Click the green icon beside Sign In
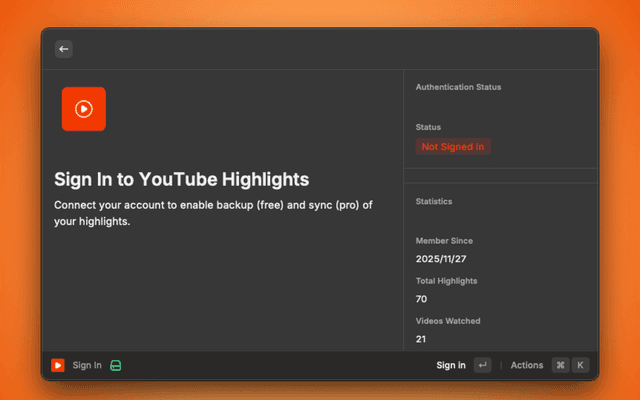Viewport: 640px width, 400px height. click(x=116, y=365)
